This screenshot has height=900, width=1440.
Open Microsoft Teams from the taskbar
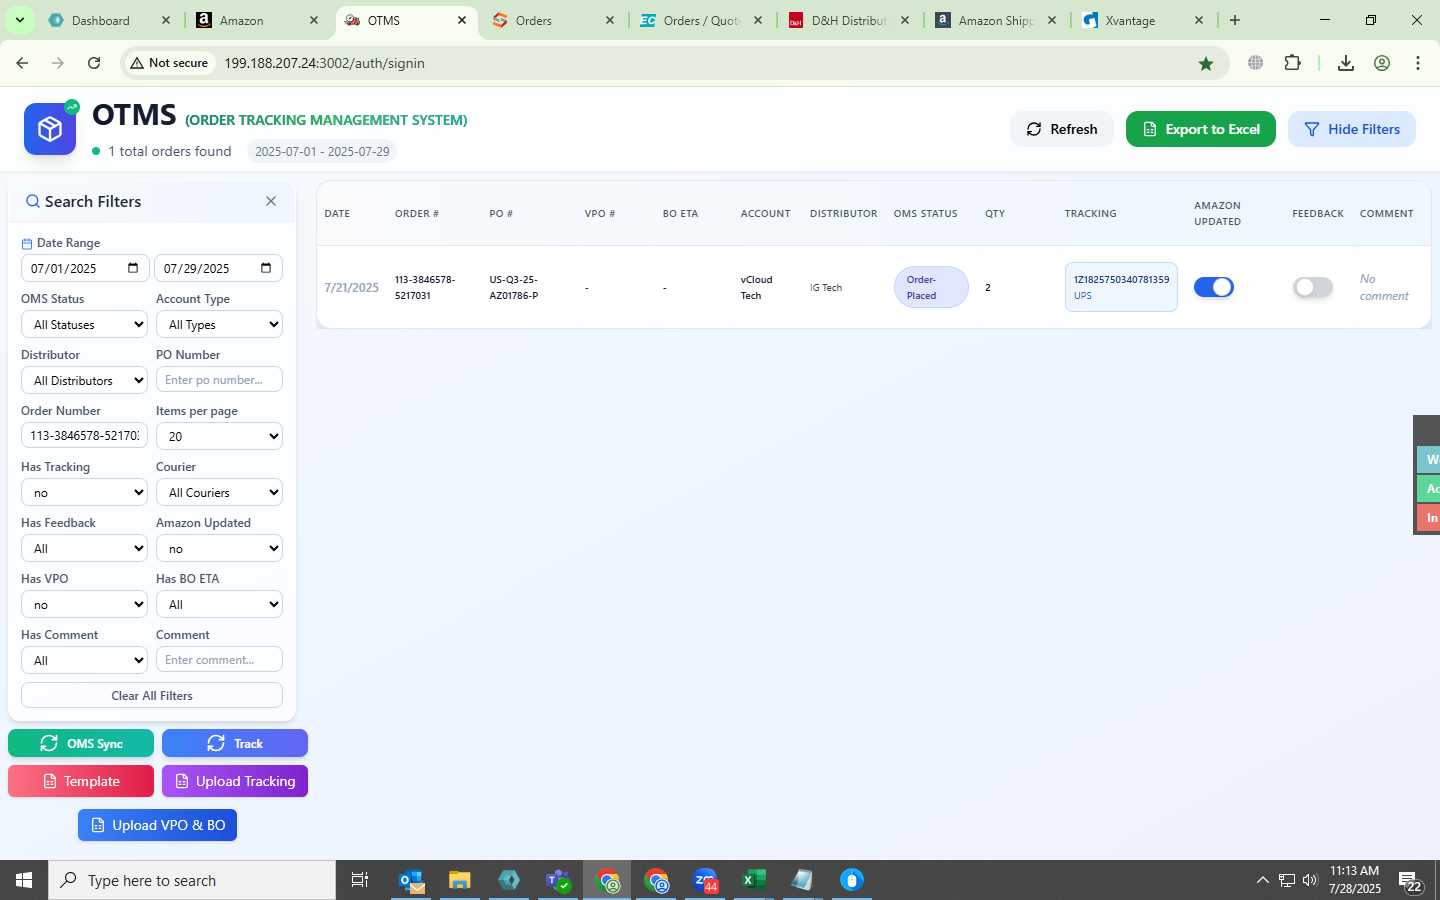tap(558, 880)
